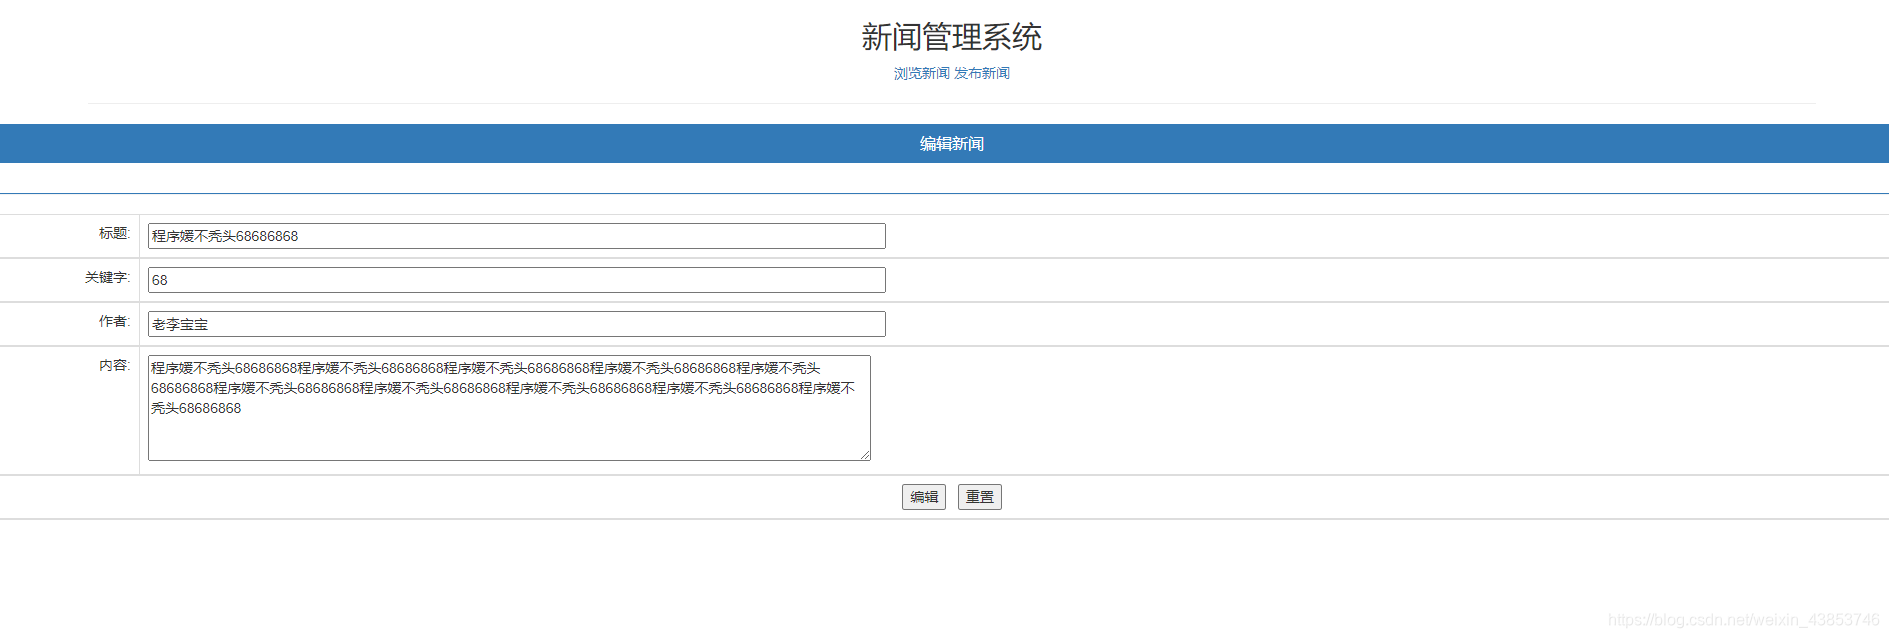Click the textarea resize handle corner
1889x638 pixels.
(x=865, y=455)
